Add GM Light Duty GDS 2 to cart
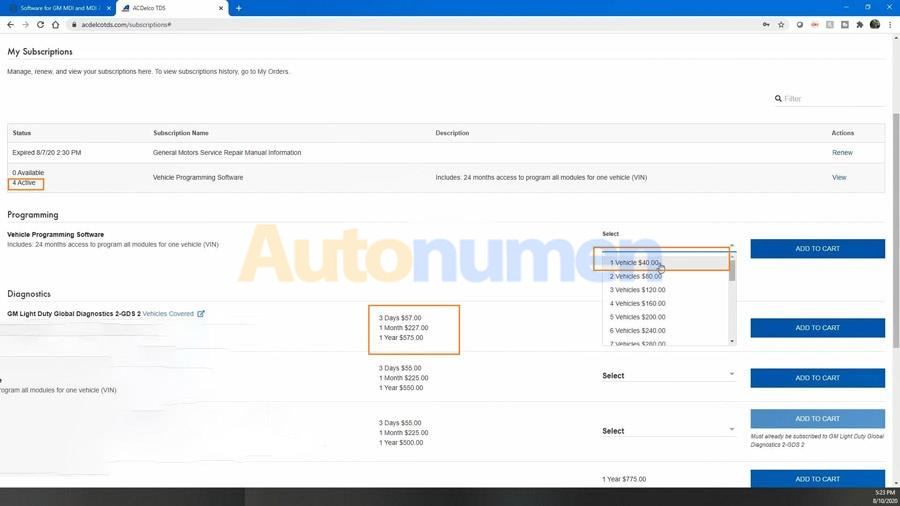The height and width of the screenshot is (506, 900). click(x=817, y=328)
